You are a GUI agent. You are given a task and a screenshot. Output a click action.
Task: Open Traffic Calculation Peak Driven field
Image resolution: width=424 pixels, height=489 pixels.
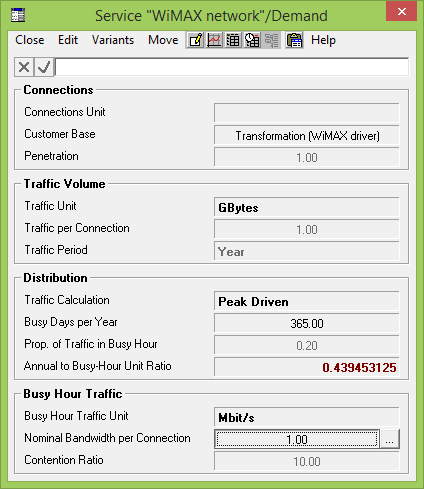pyautogui.click(x=307, y=301)
